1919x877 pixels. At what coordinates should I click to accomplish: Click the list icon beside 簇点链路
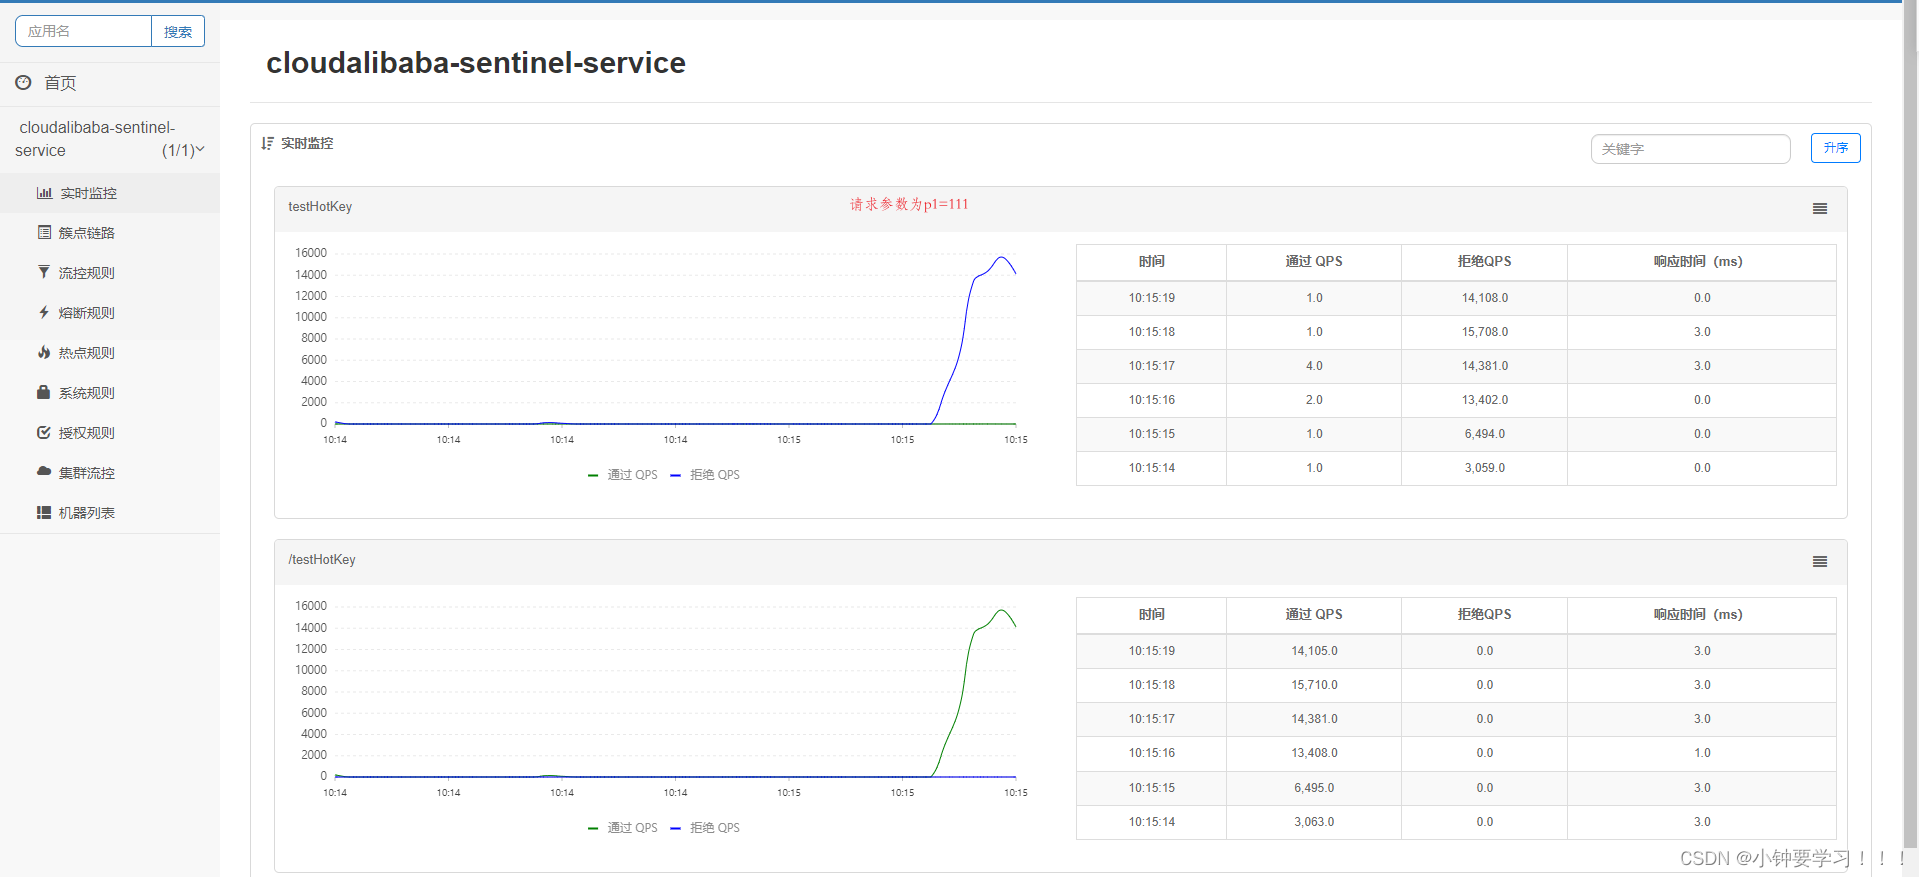[44, 232]
